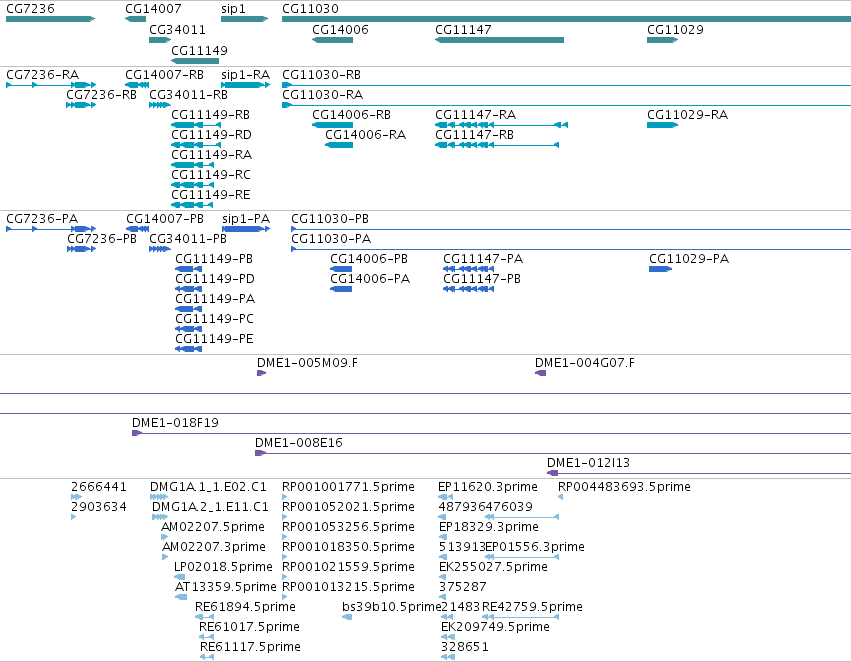Click transcript sip1-RA label

pyautogui.click(x=245, y=74)
